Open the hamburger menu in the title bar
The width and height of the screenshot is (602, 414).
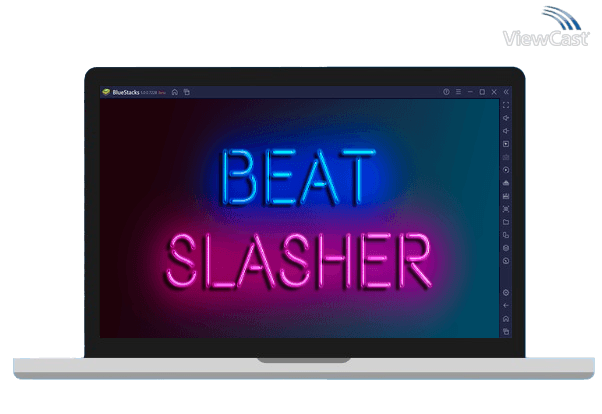pos(458,92)
